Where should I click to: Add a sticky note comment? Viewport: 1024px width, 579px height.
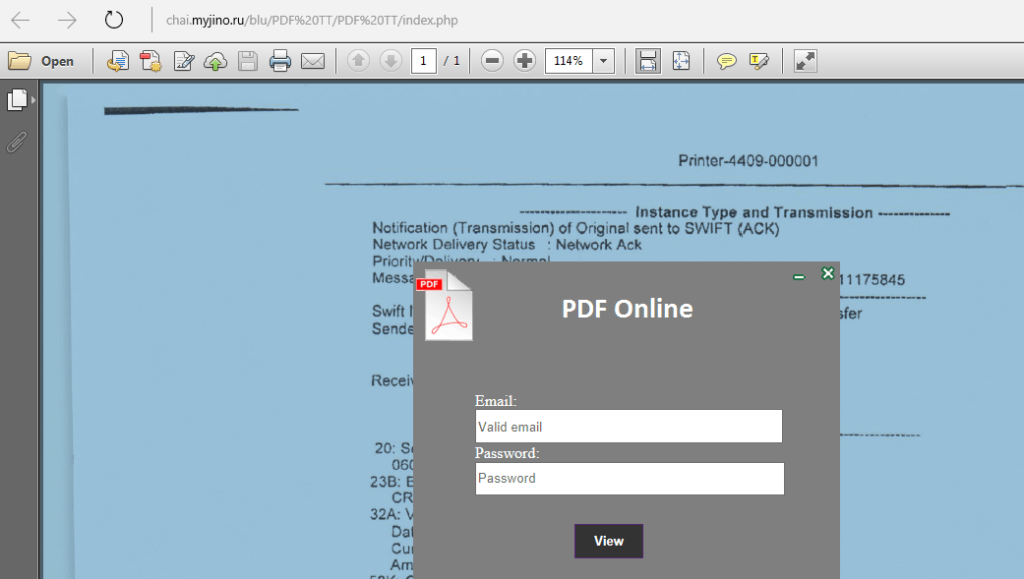[727, 61]
